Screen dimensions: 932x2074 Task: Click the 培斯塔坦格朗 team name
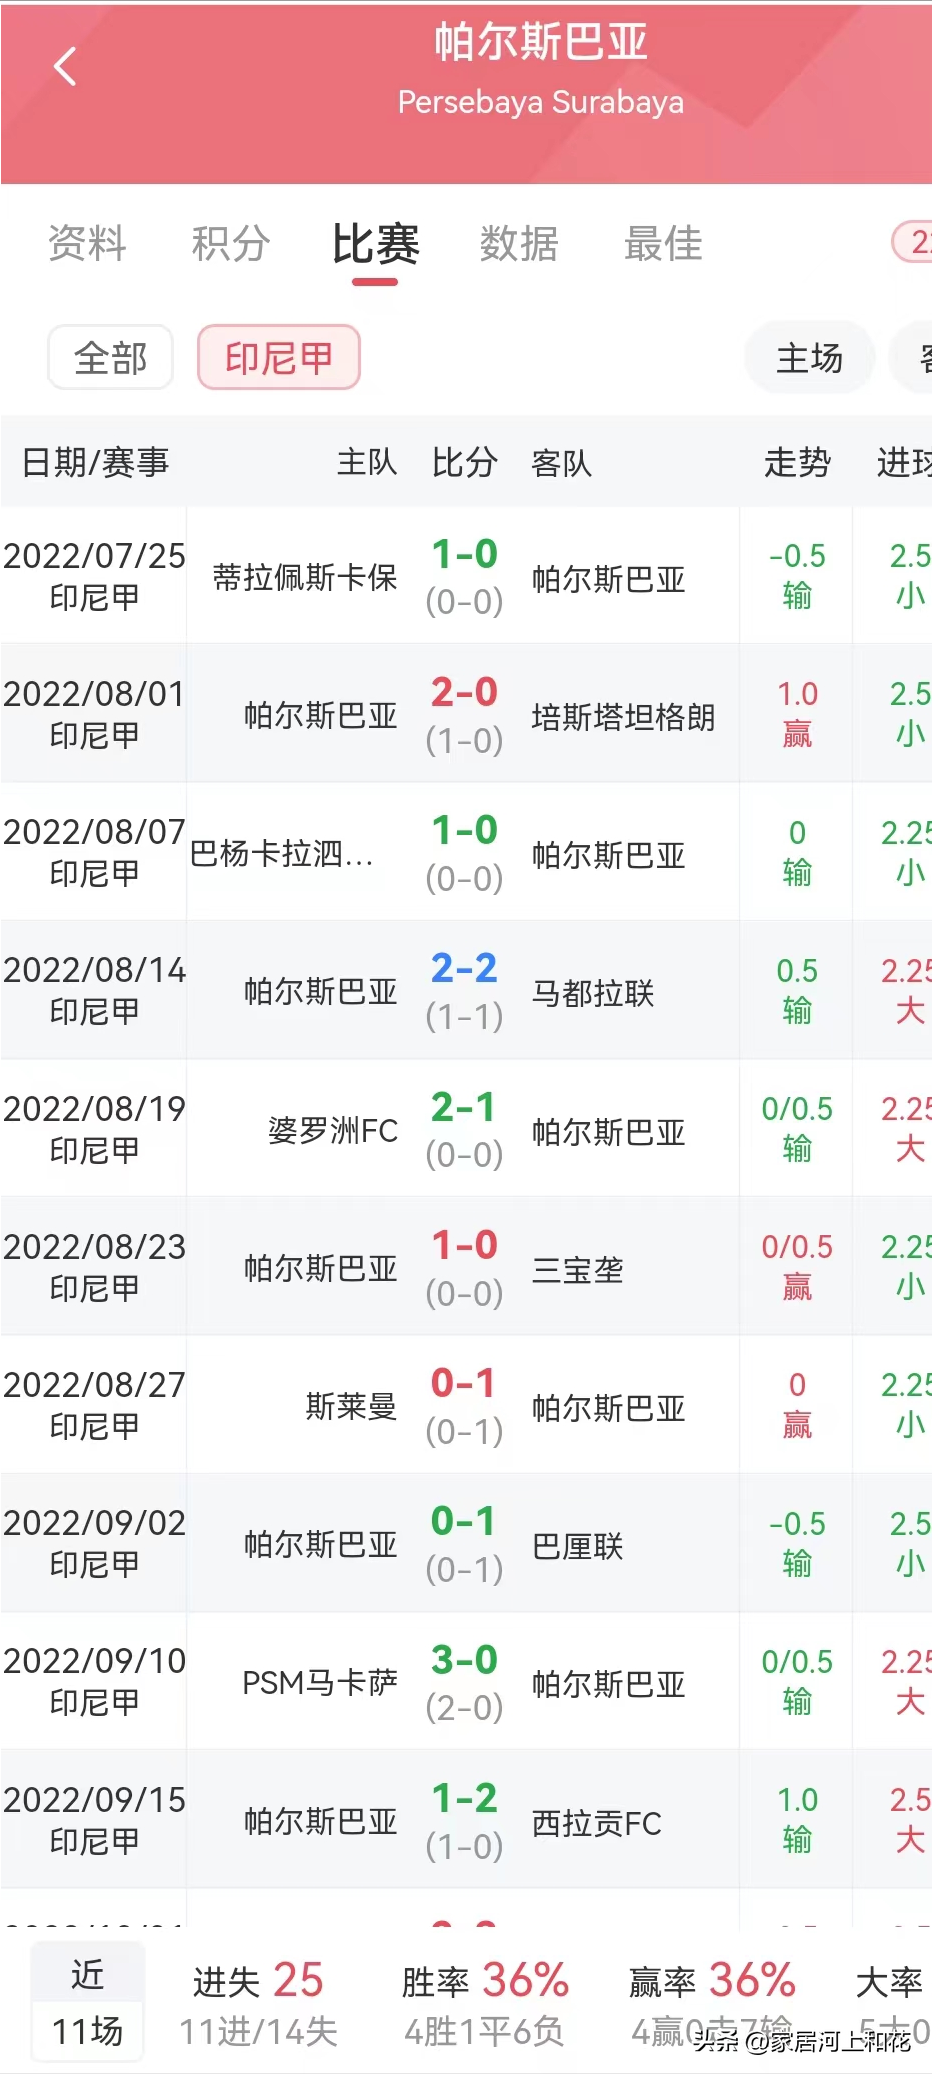click(623, 716)
